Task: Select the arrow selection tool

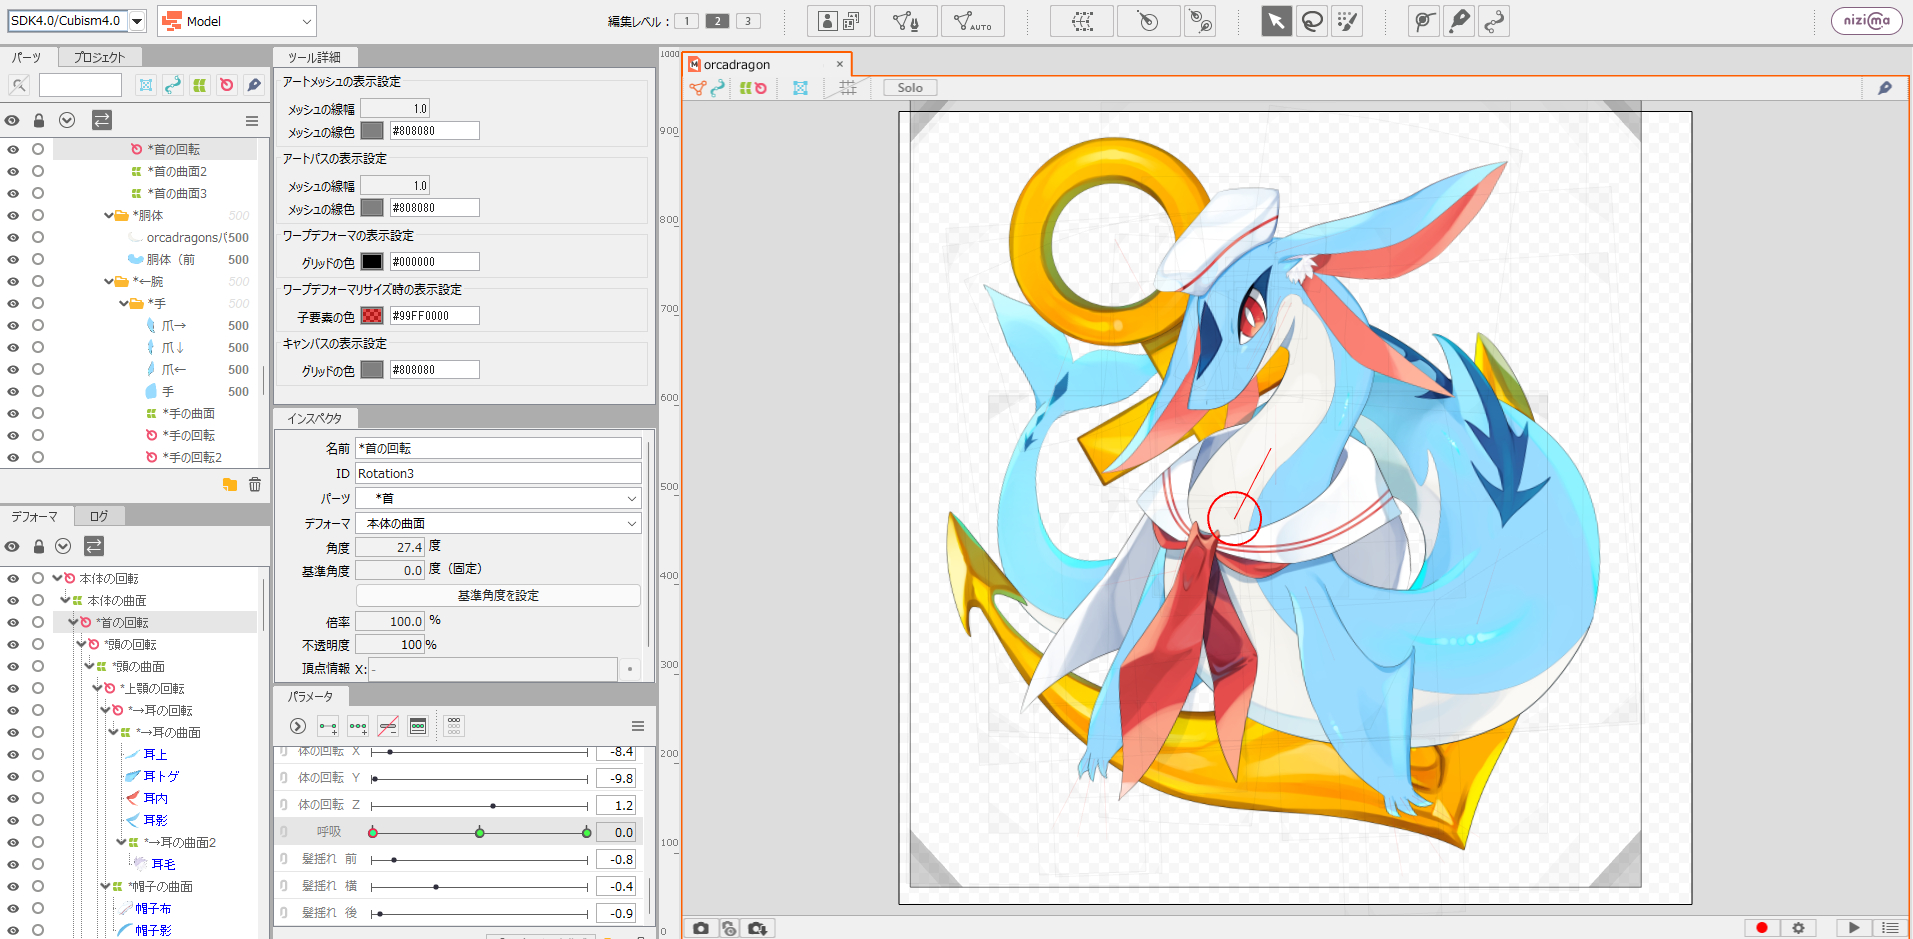Action: pos(1276,21)
